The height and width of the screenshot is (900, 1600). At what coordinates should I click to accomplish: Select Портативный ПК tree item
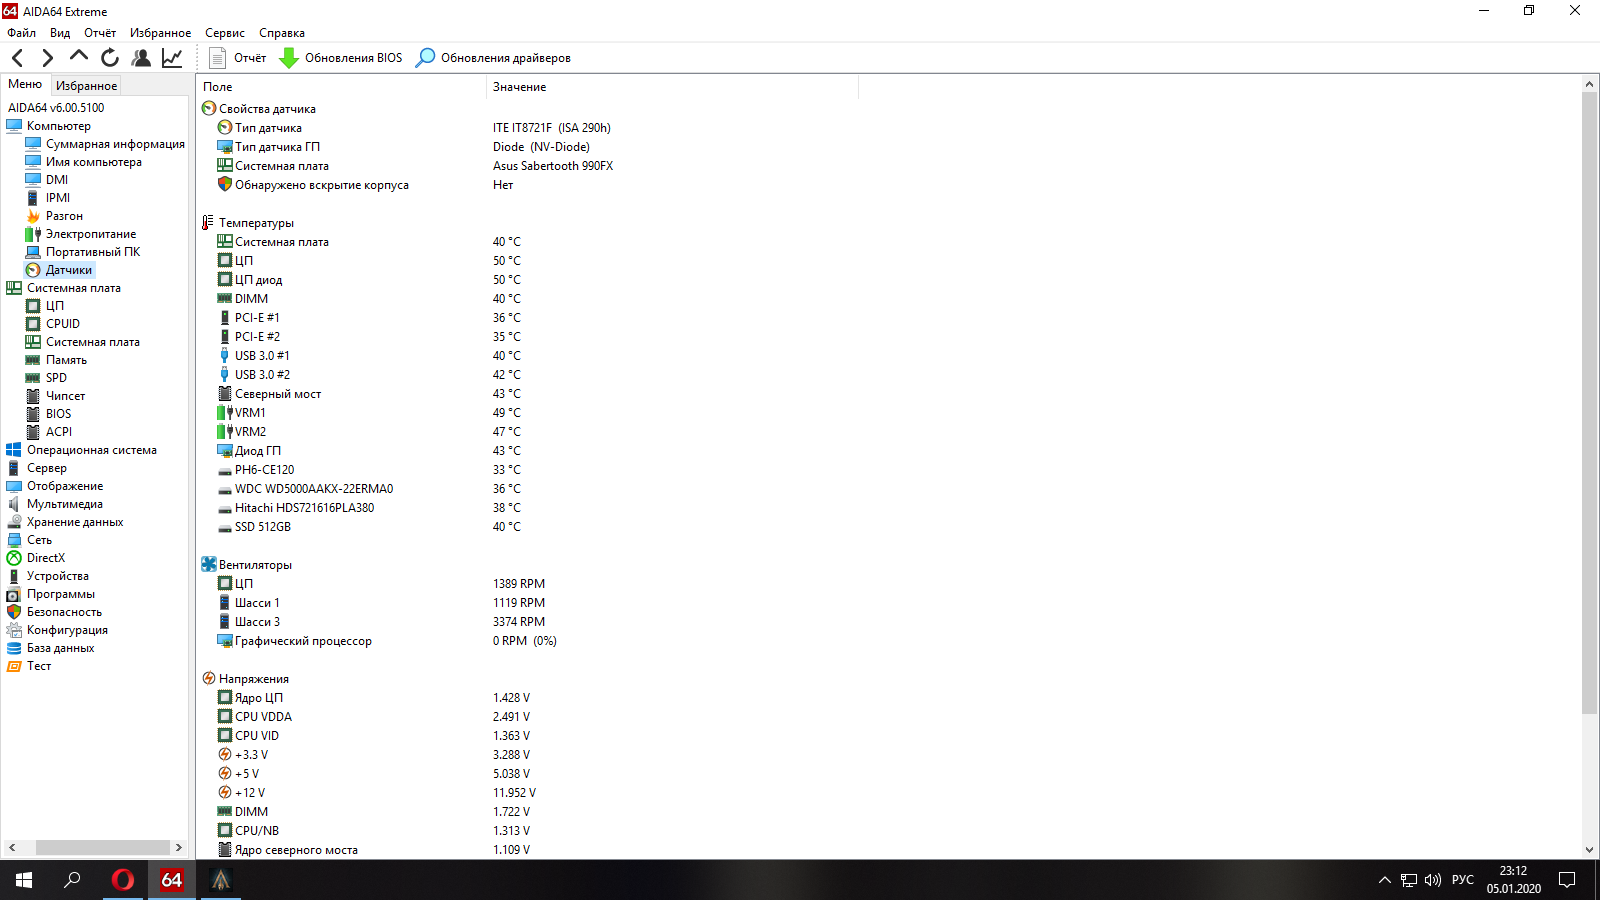pos(92,252)
